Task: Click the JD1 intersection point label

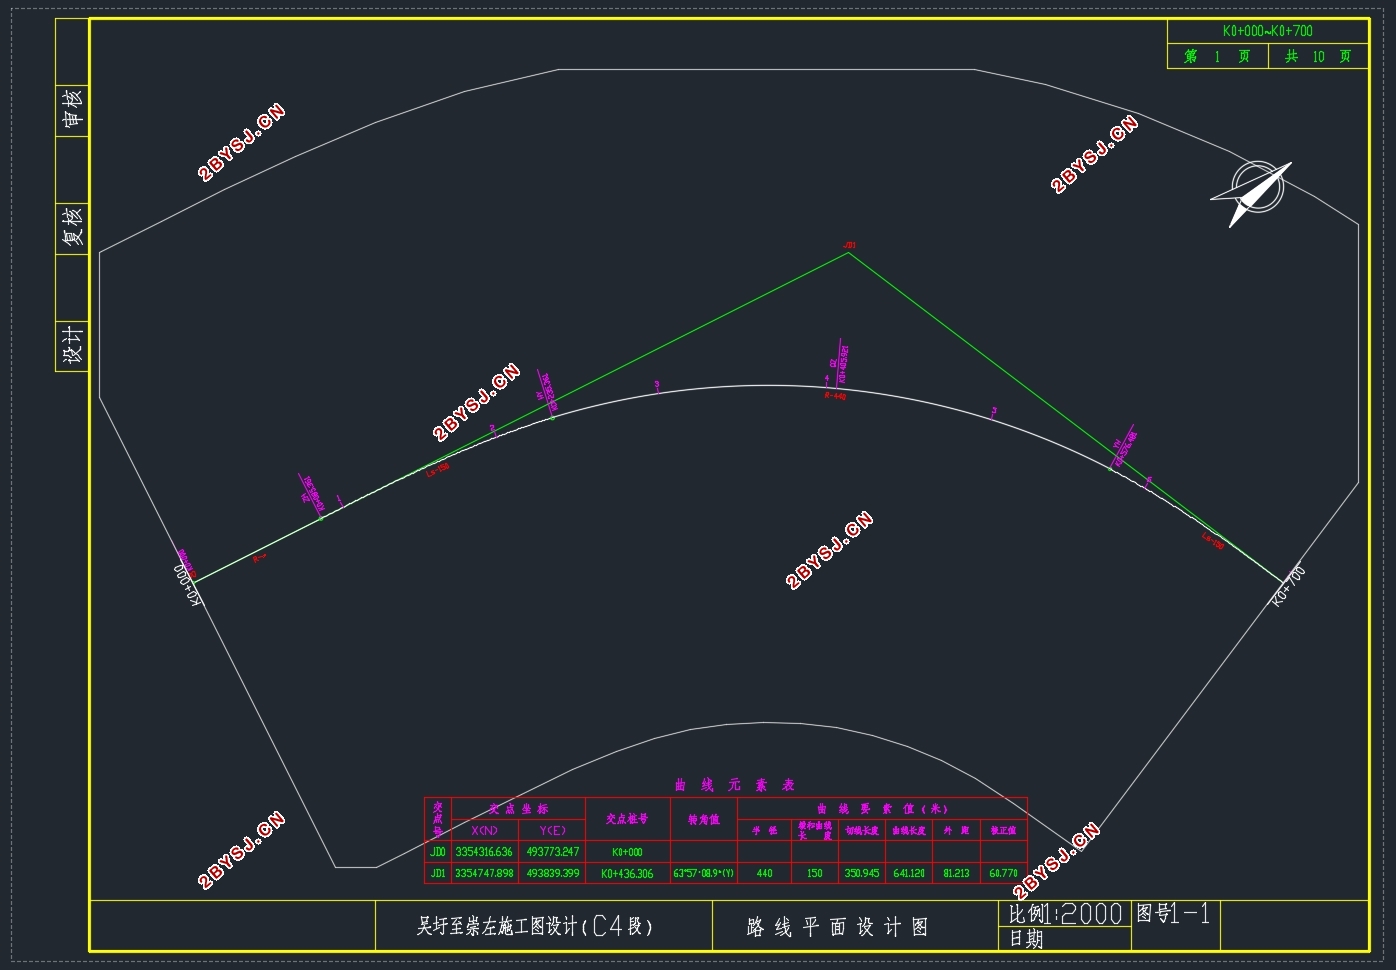Action: click(849, 244)
